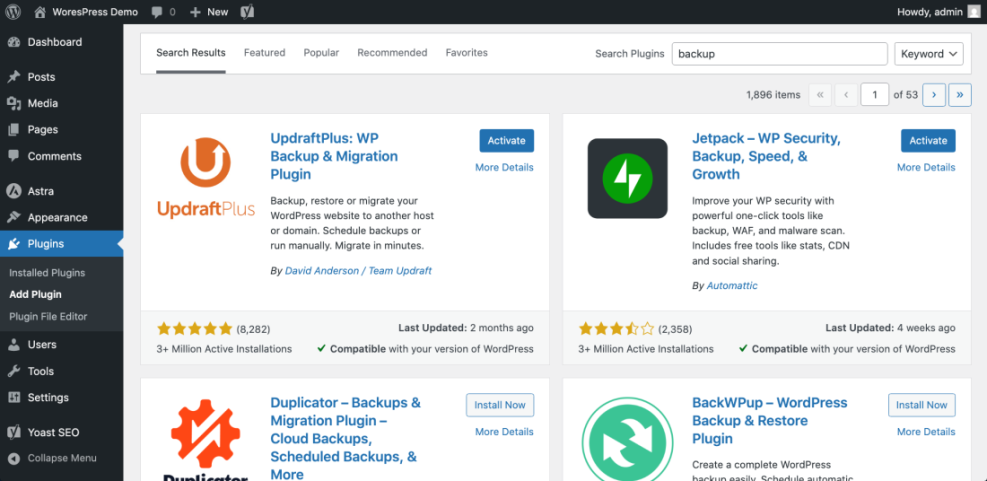Open More Details for Jetpack
Viewport: 987px width, 481px height.
click(x=926, y=167)
